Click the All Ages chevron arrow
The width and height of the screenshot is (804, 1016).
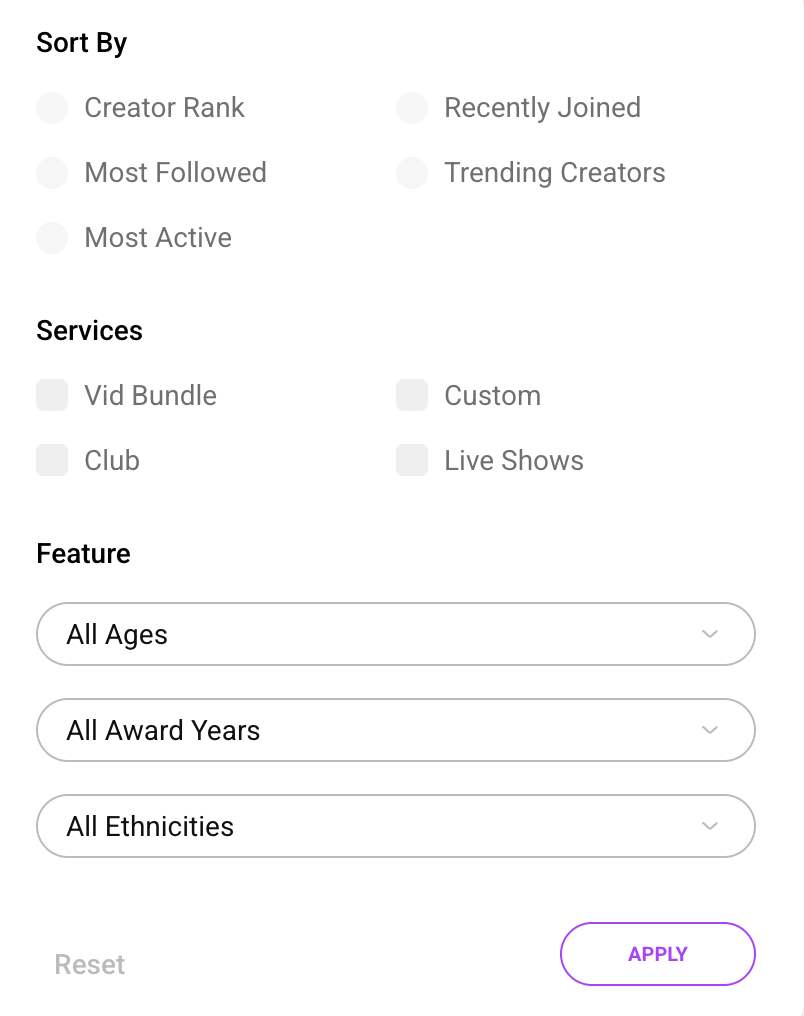(710, 634)
